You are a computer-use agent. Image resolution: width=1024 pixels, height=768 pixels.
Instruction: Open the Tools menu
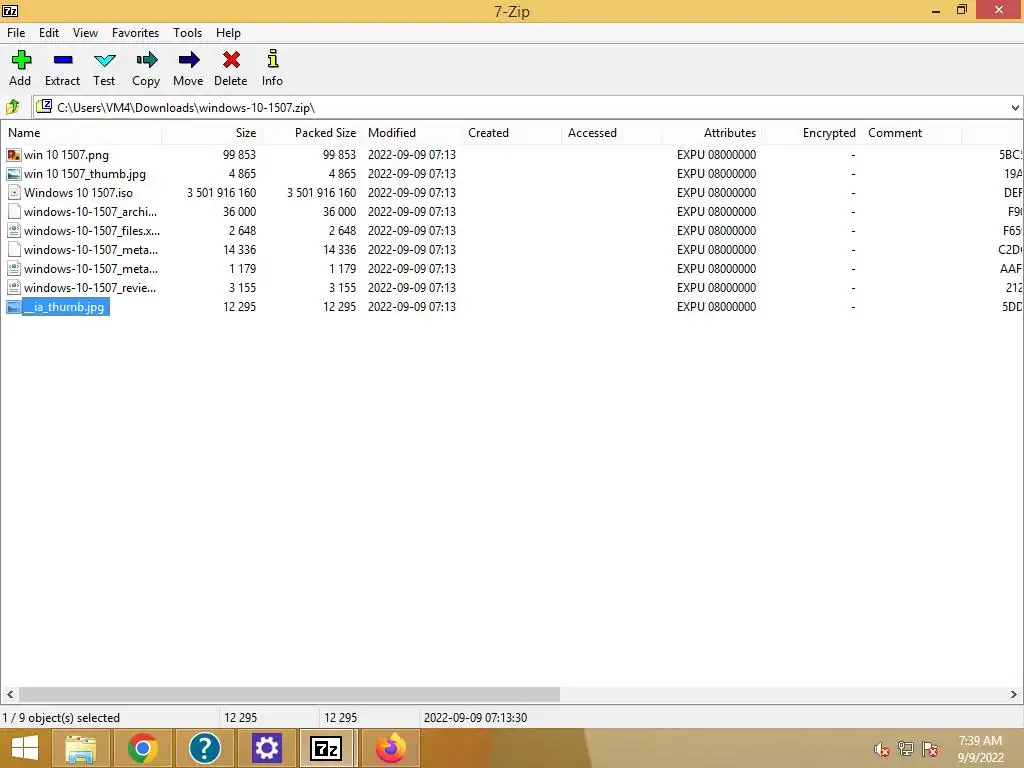(187, 33)
